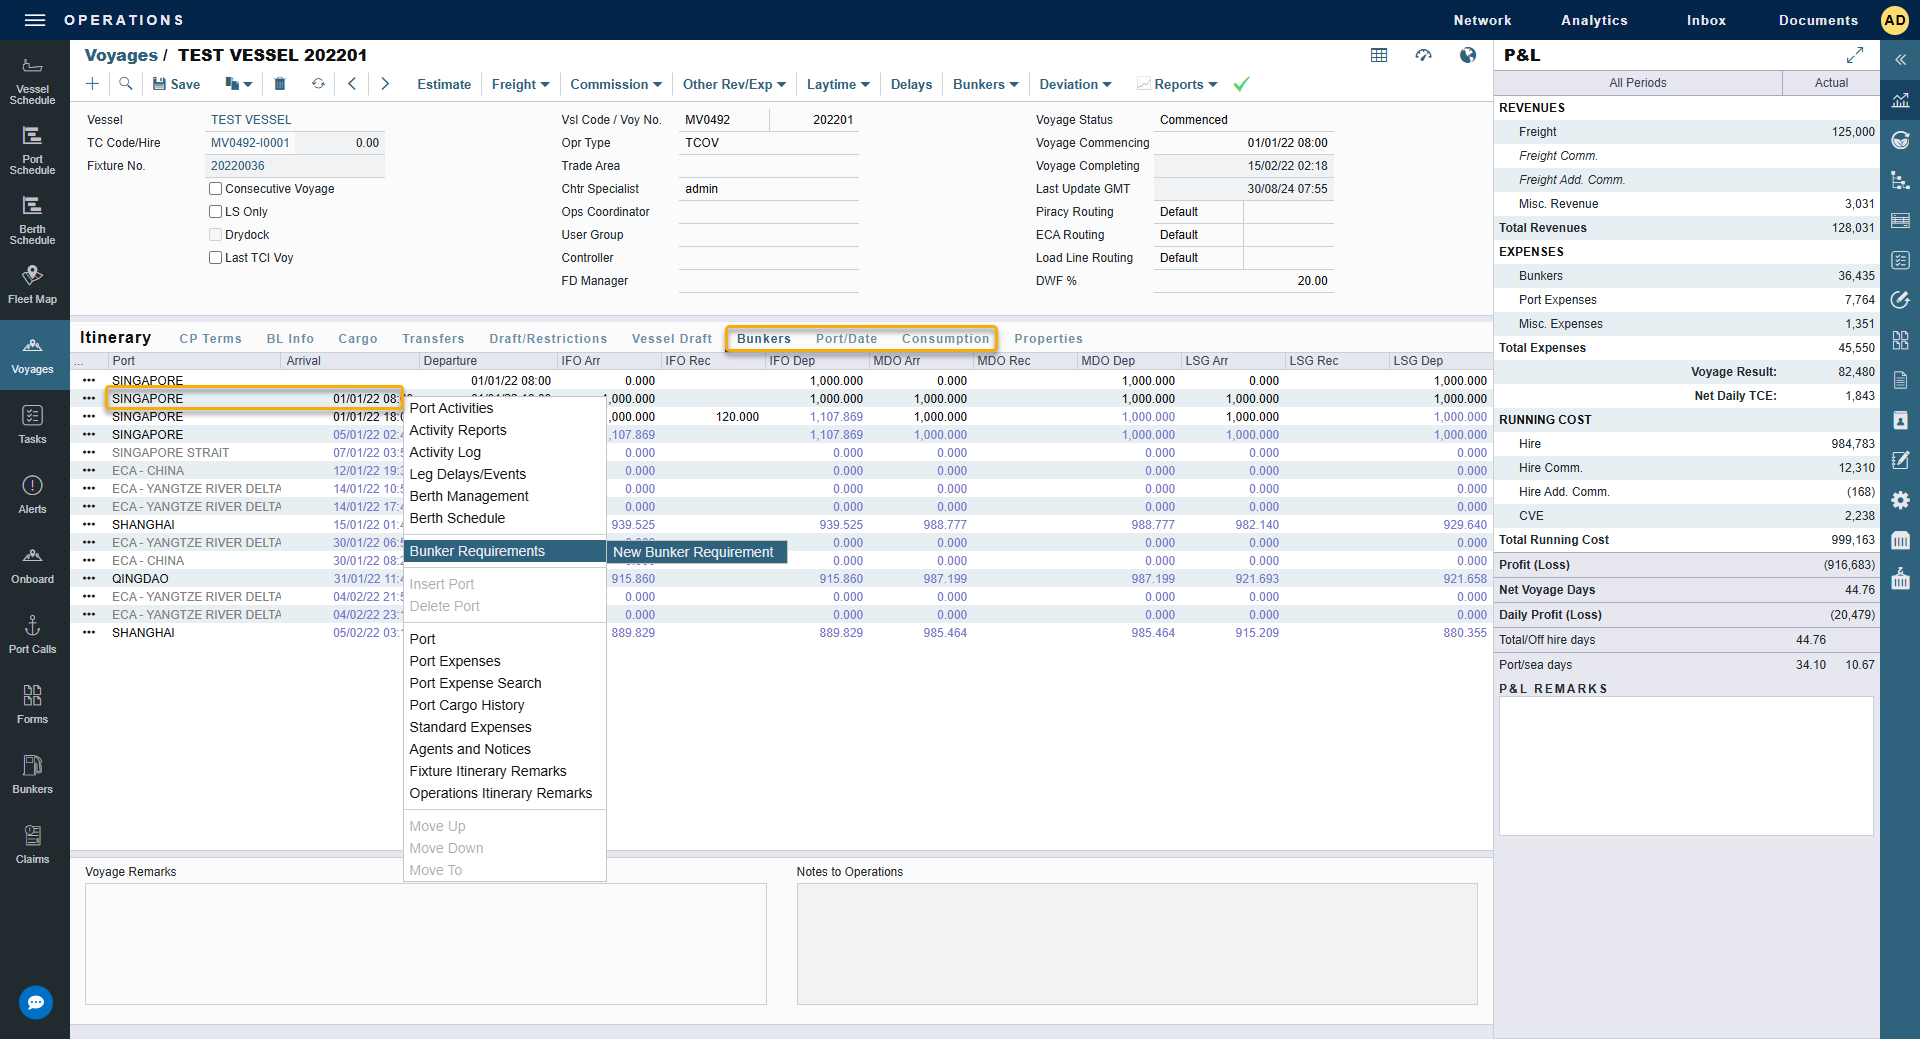Screen dimensions: 1920x1039
Task: Tick the Last TCI Voy checkbox
Action: [x=215, y=258]
